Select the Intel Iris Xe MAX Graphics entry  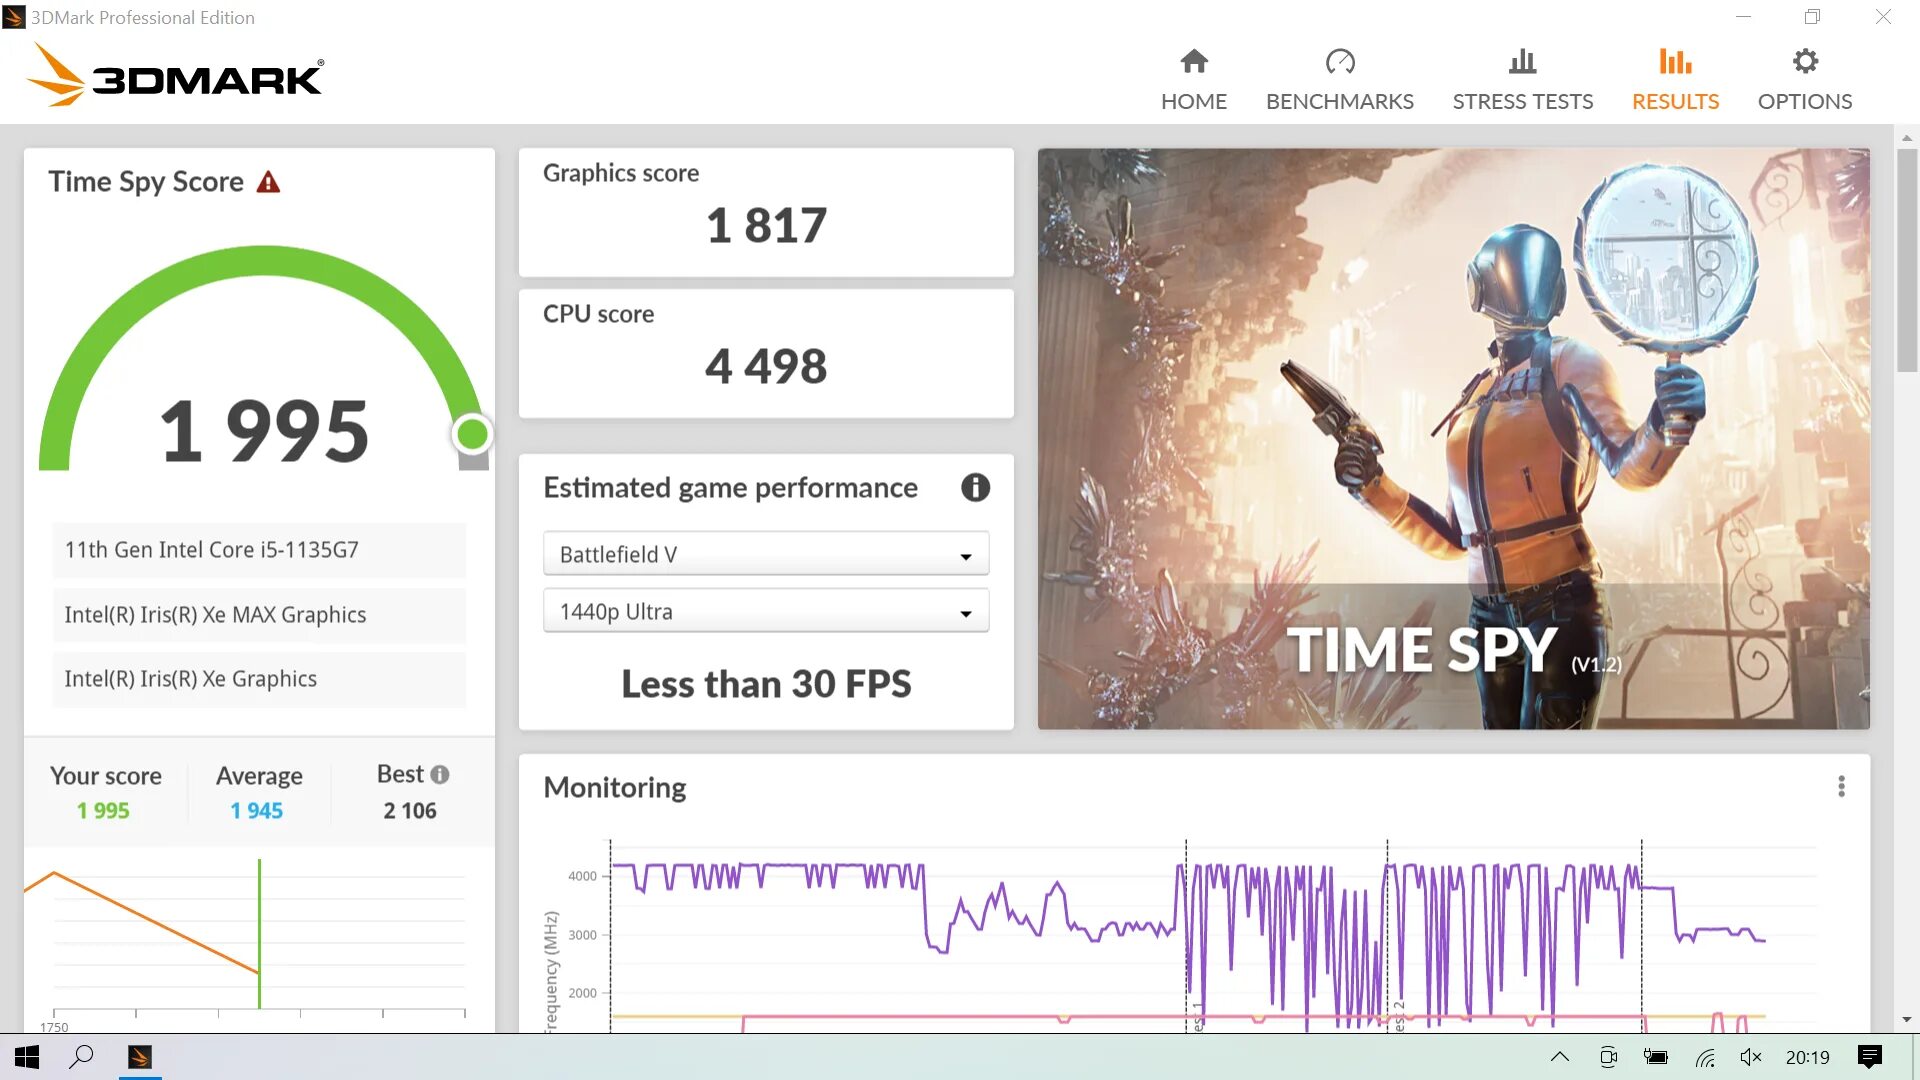[x=259, y=615]
